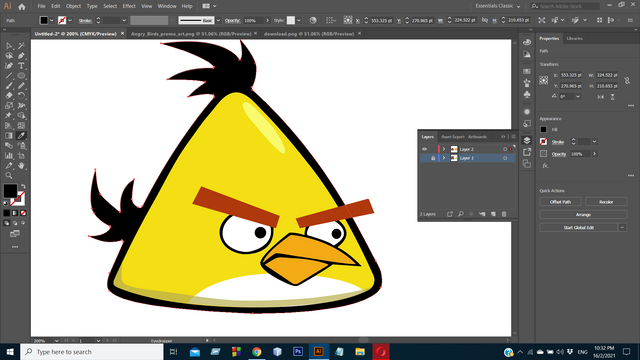
Task: Select the Type tool
Action: 21,66
